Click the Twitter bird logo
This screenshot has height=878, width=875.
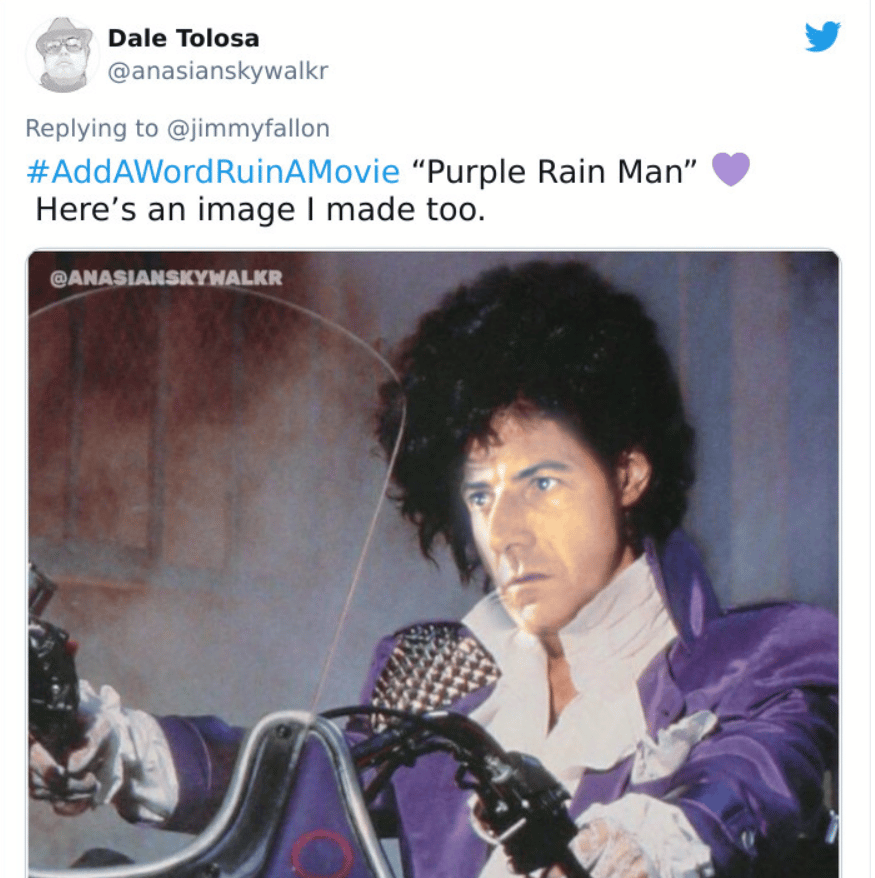pos(822,36)
